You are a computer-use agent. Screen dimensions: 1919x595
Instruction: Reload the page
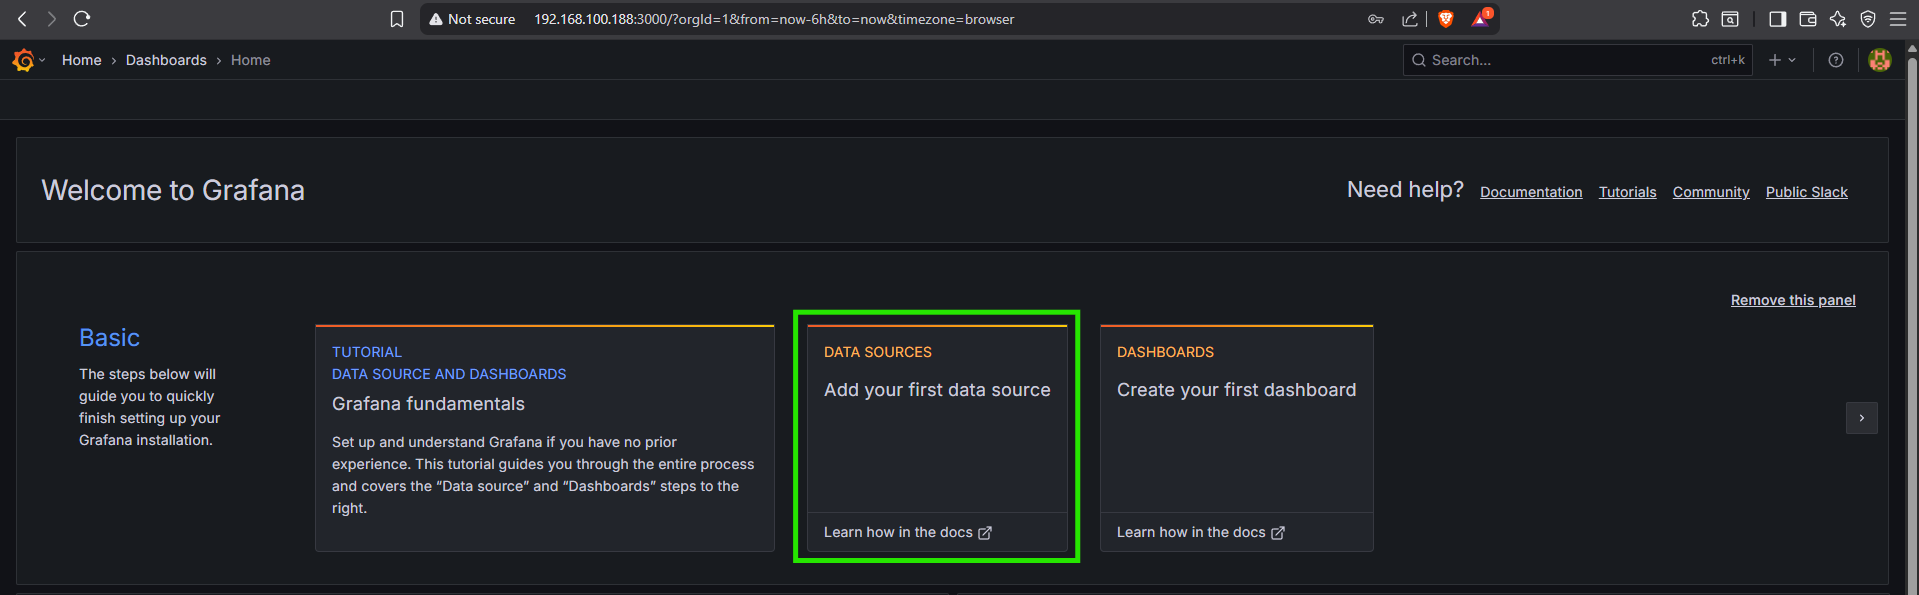pos(82,19)
